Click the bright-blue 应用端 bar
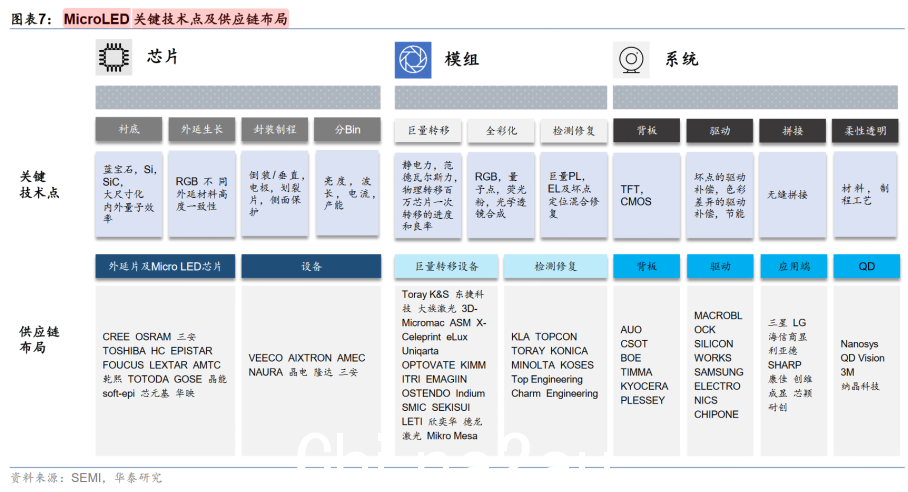The width and height of the screenshot is (908, 492). [793, 266]
